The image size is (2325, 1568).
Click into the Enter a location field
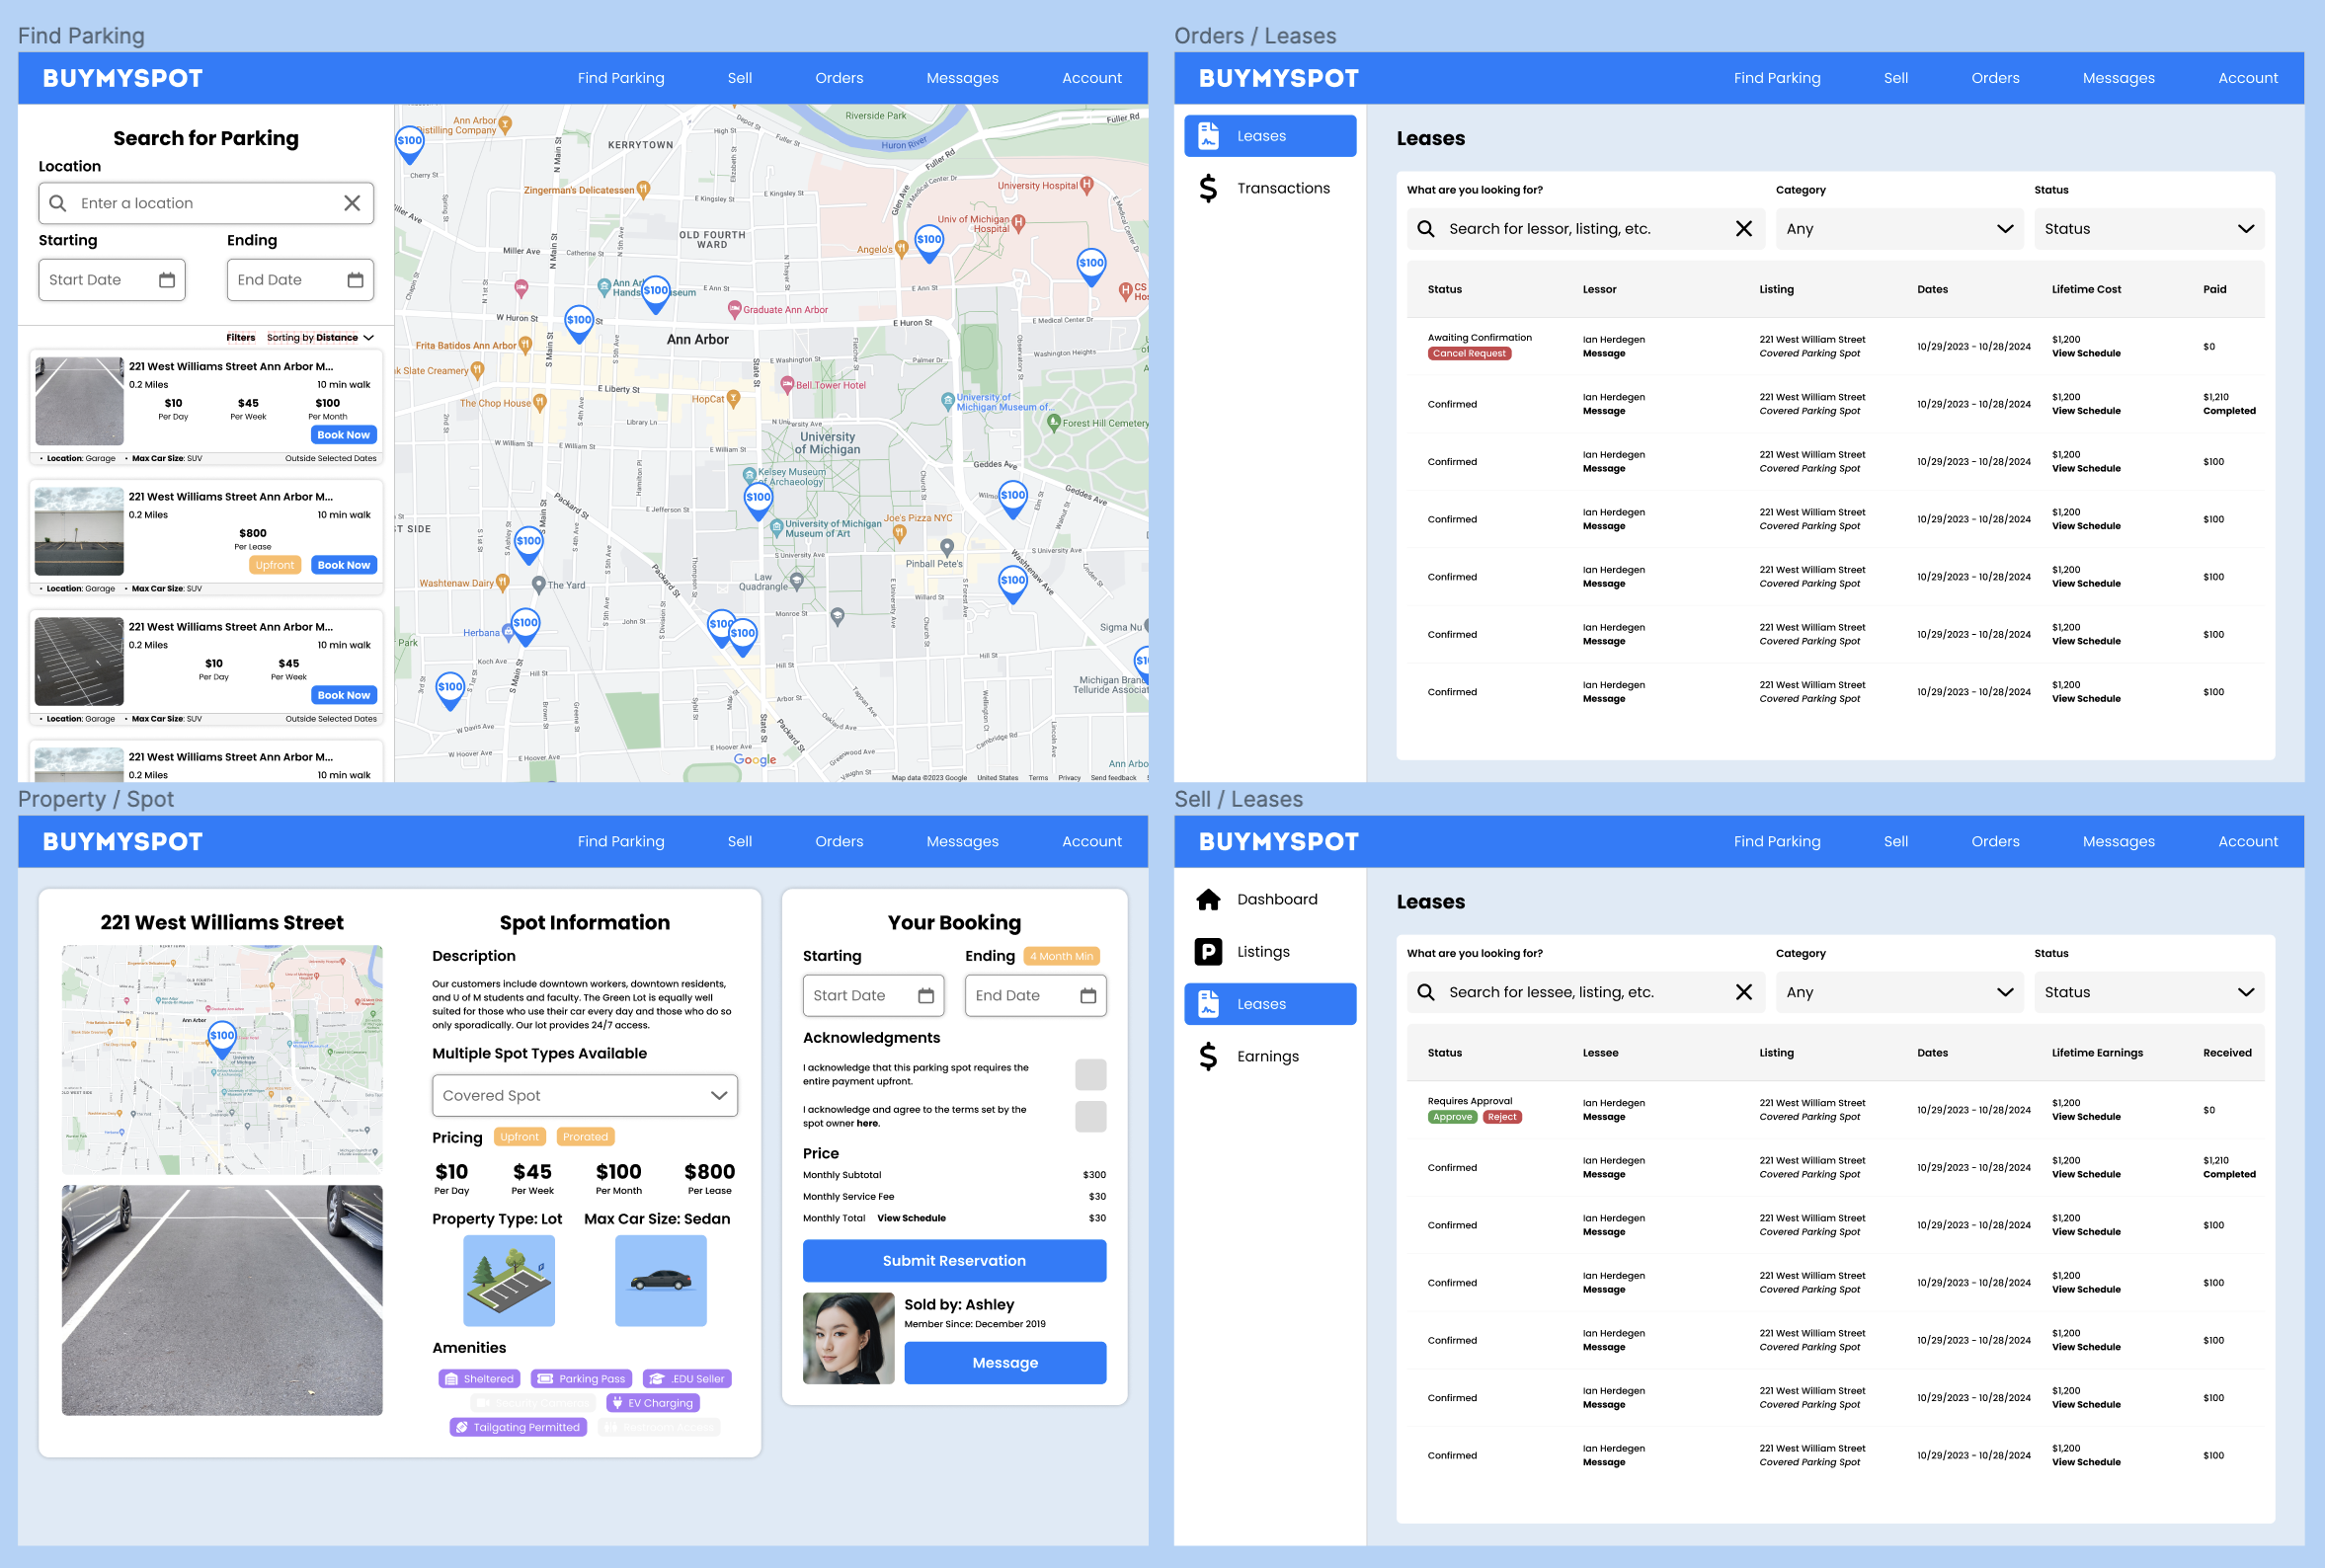[x=206, y=203]
